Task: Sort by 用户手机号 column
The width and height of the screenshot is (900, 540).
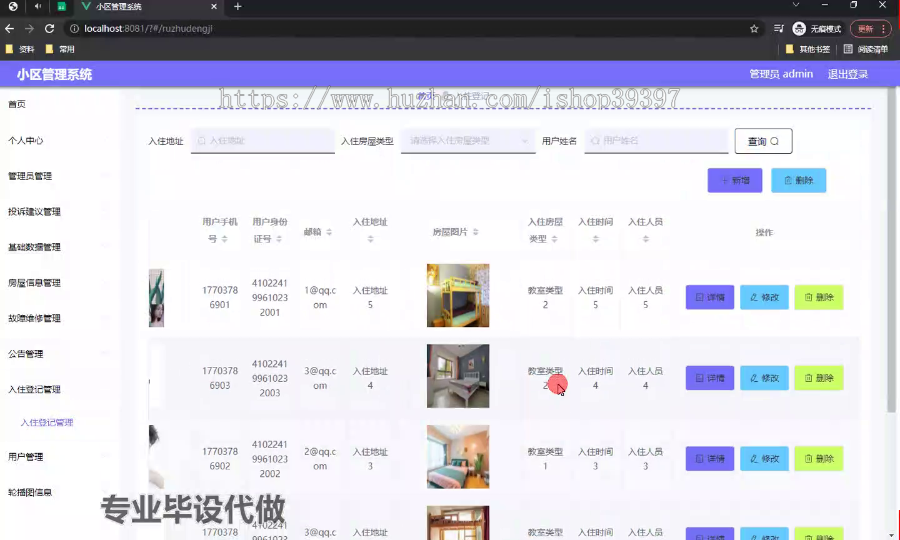Action: [224, 239]
